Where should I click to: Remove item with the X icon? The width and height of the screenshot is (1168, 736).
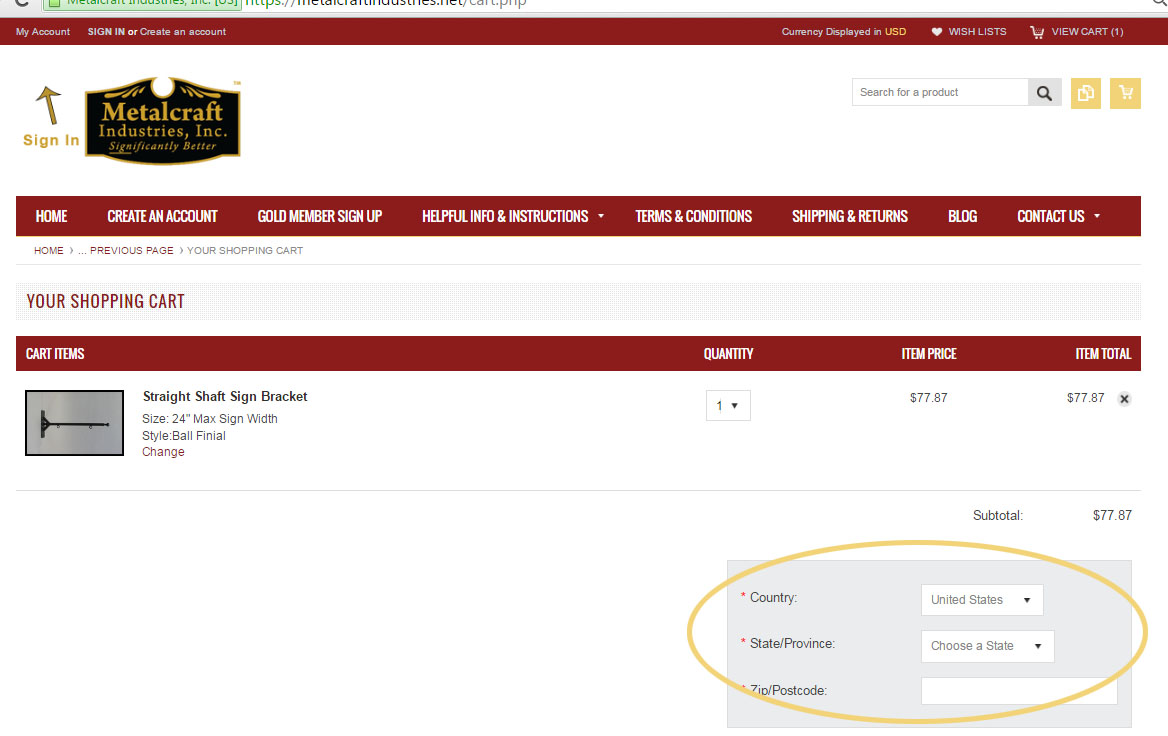(1124, 399)
